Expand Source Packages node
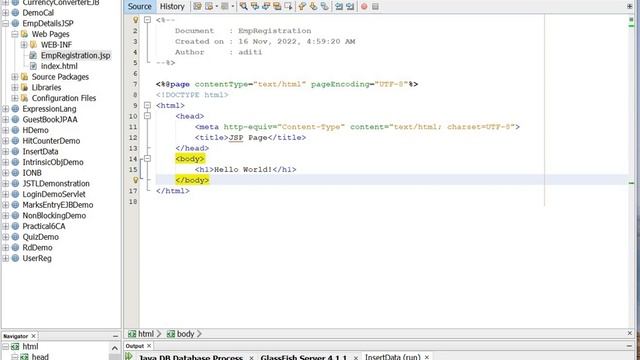Screen dimensions: 640x360 15,77
